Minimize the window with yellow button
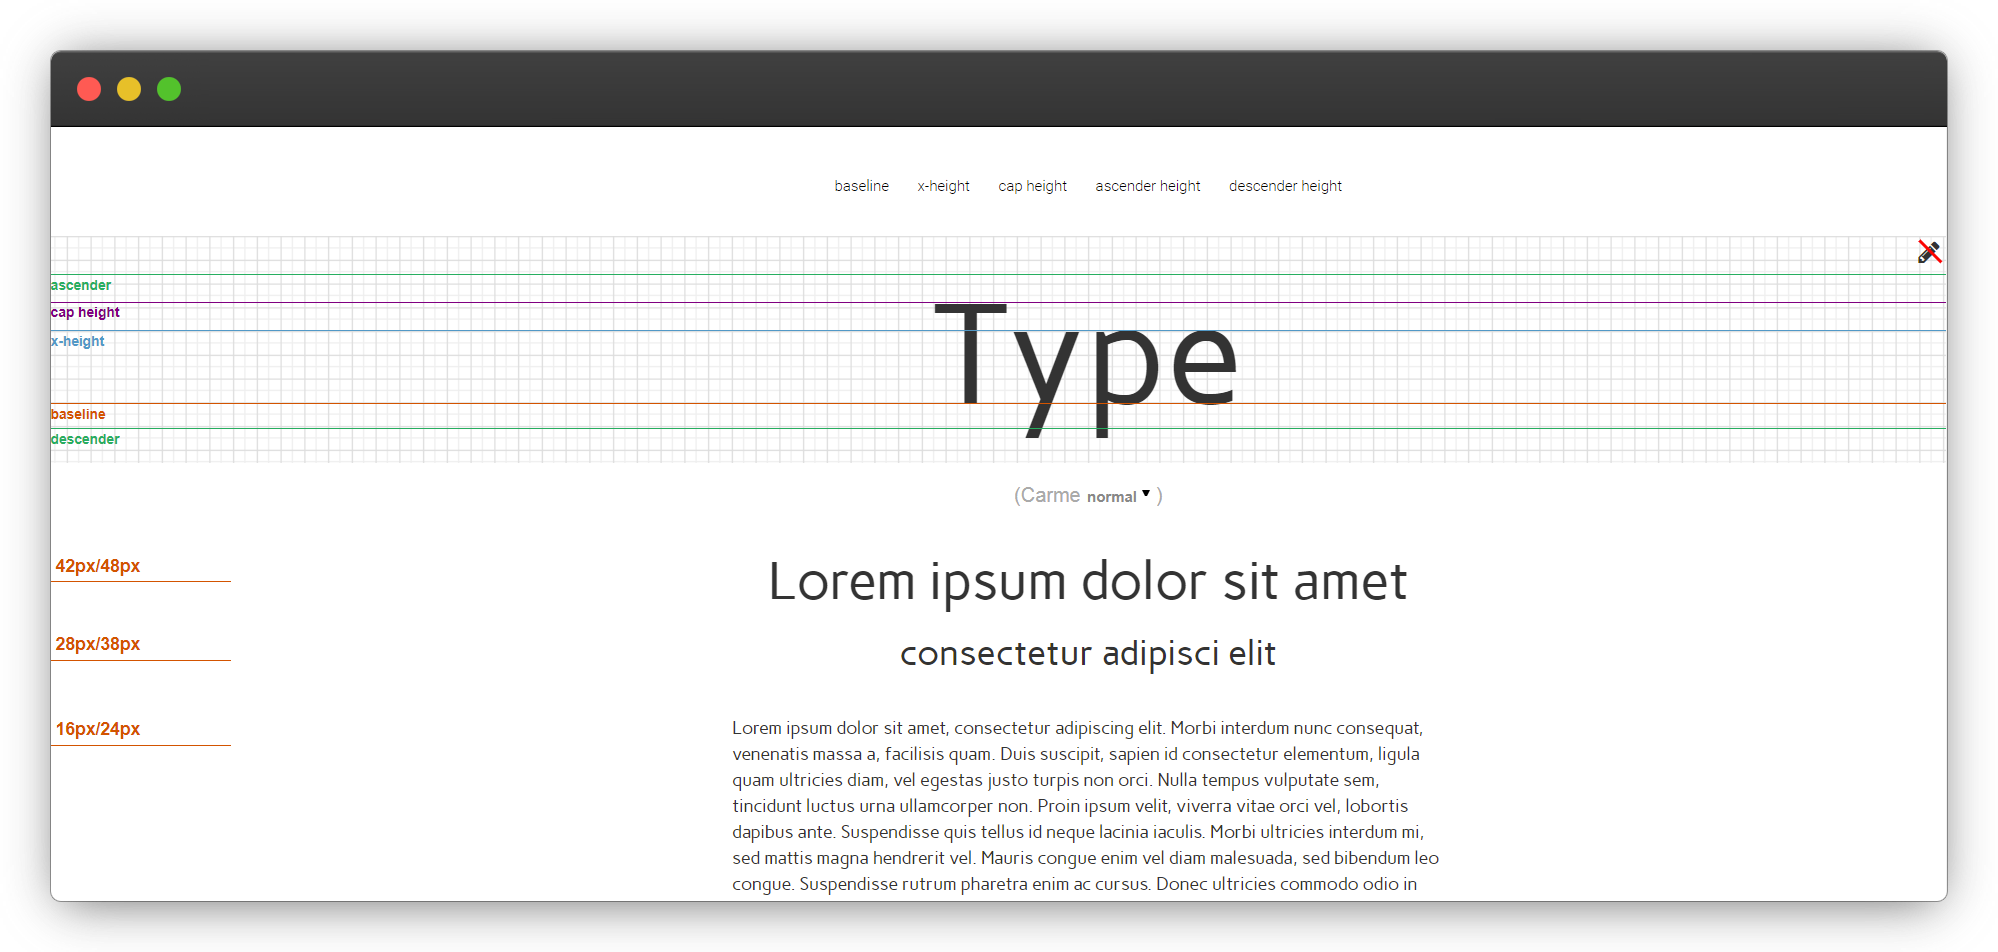 [x=129, y=89]
